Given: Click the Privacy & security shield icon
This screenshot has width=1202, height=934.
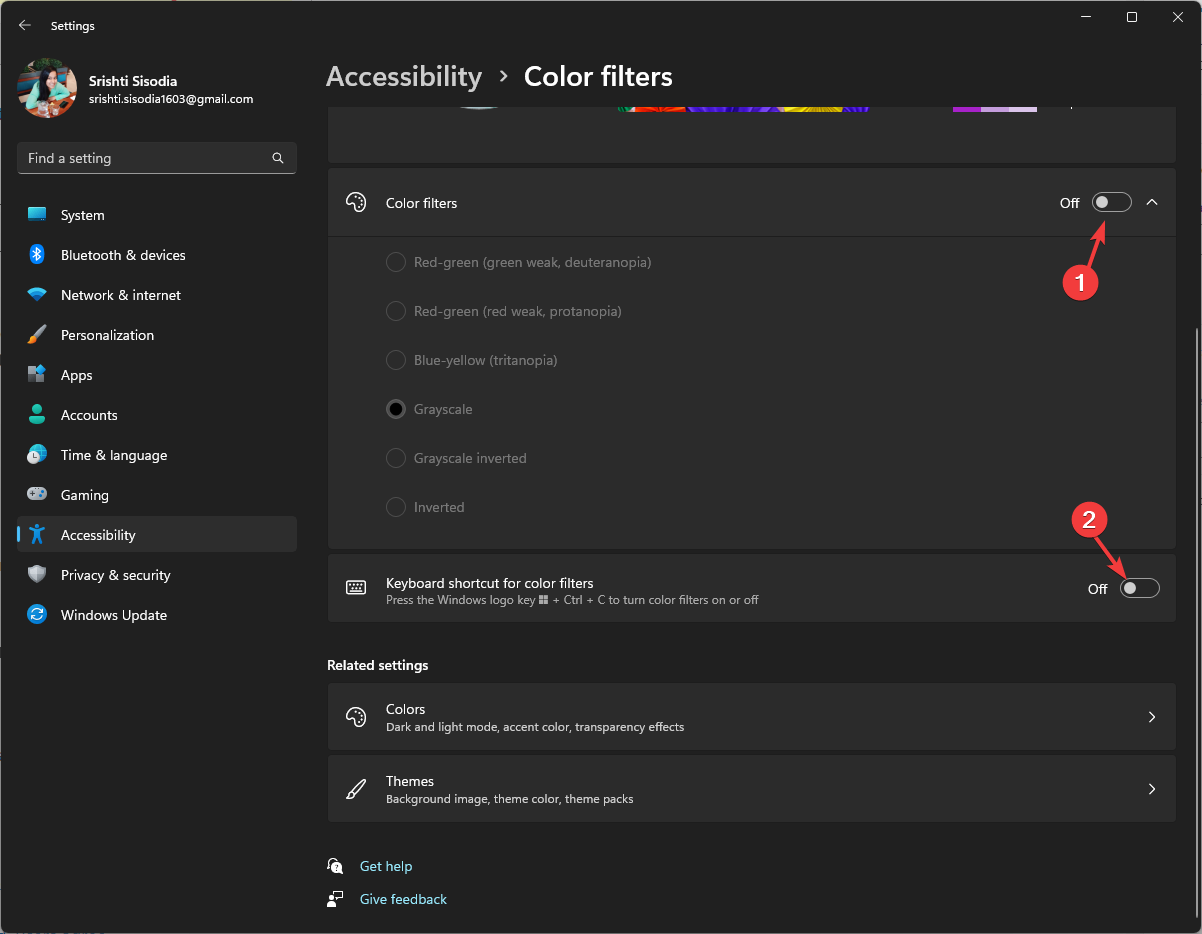Looking at the screenshot, I should tap(37, 575).
